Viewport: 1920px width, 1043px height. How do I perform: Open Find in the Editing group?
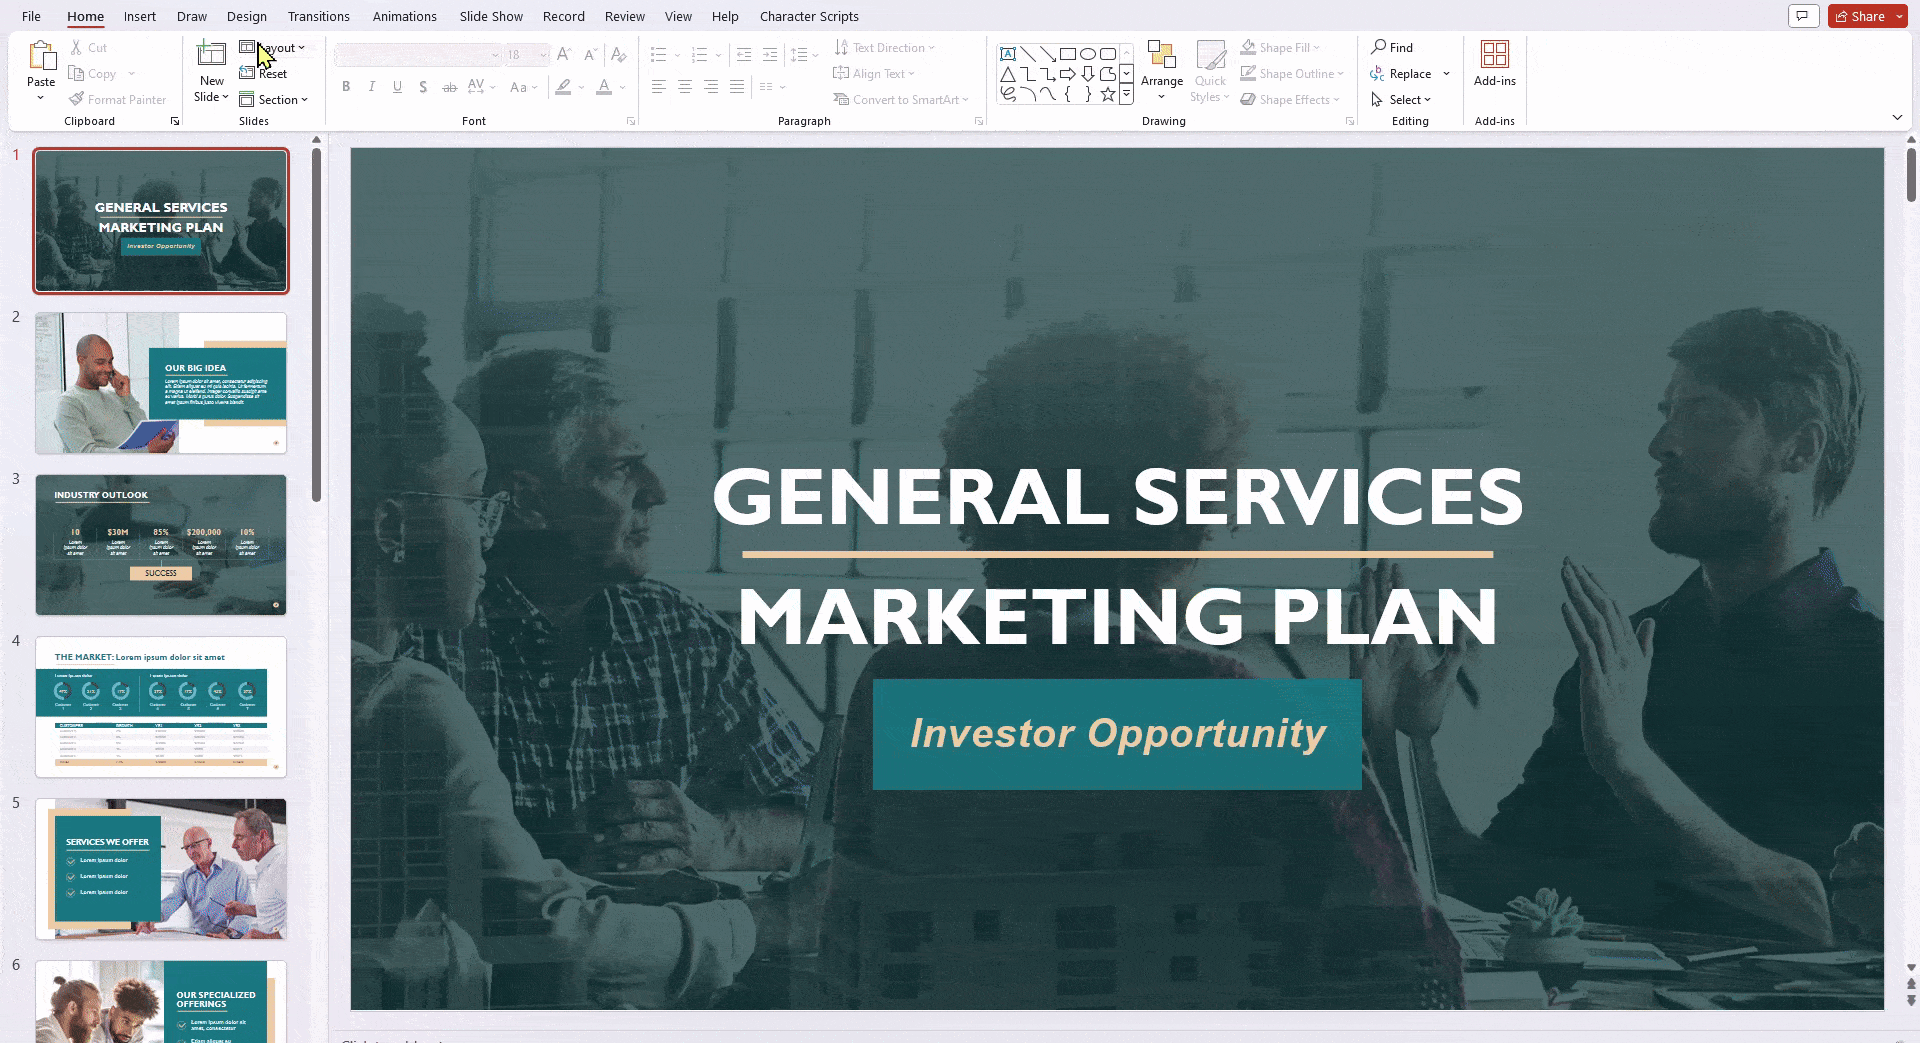[x=1394, y=47]
